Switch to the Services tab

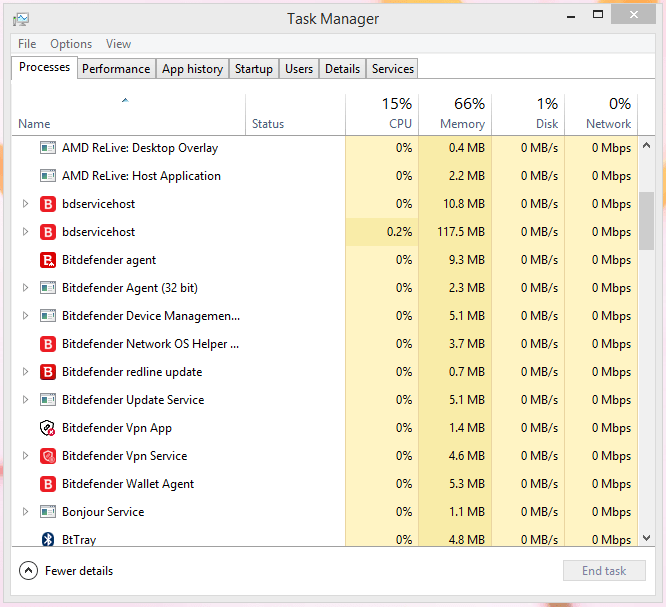pyautogui.click(x=392, y=69)
